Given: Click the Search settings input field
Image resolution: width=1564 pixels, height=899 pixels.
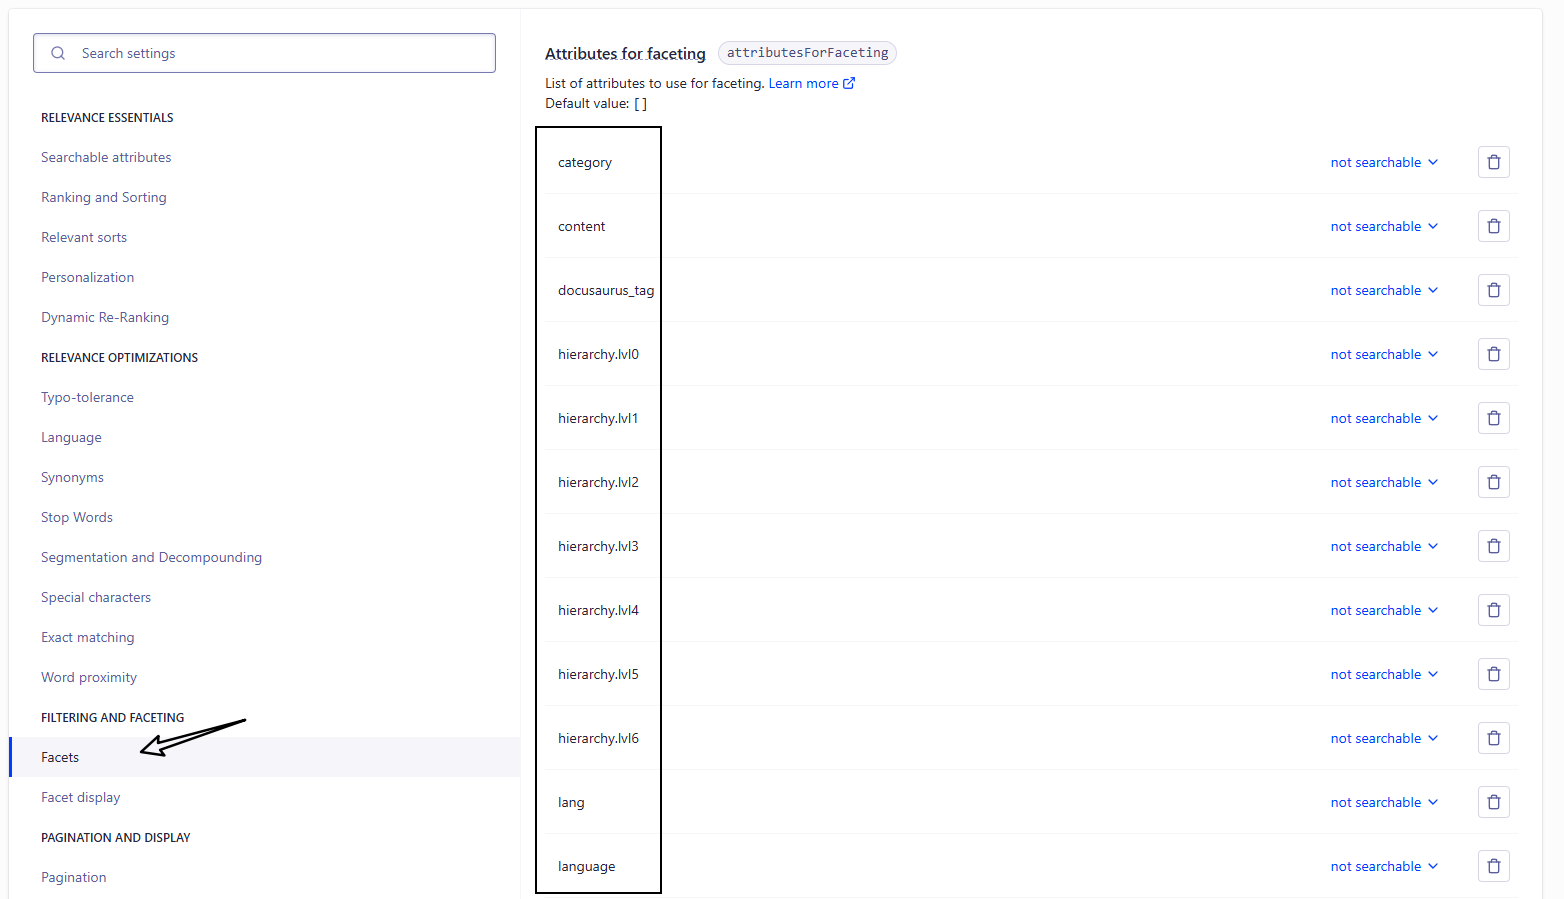Looking at the screenshot, I should pos(280,53).
